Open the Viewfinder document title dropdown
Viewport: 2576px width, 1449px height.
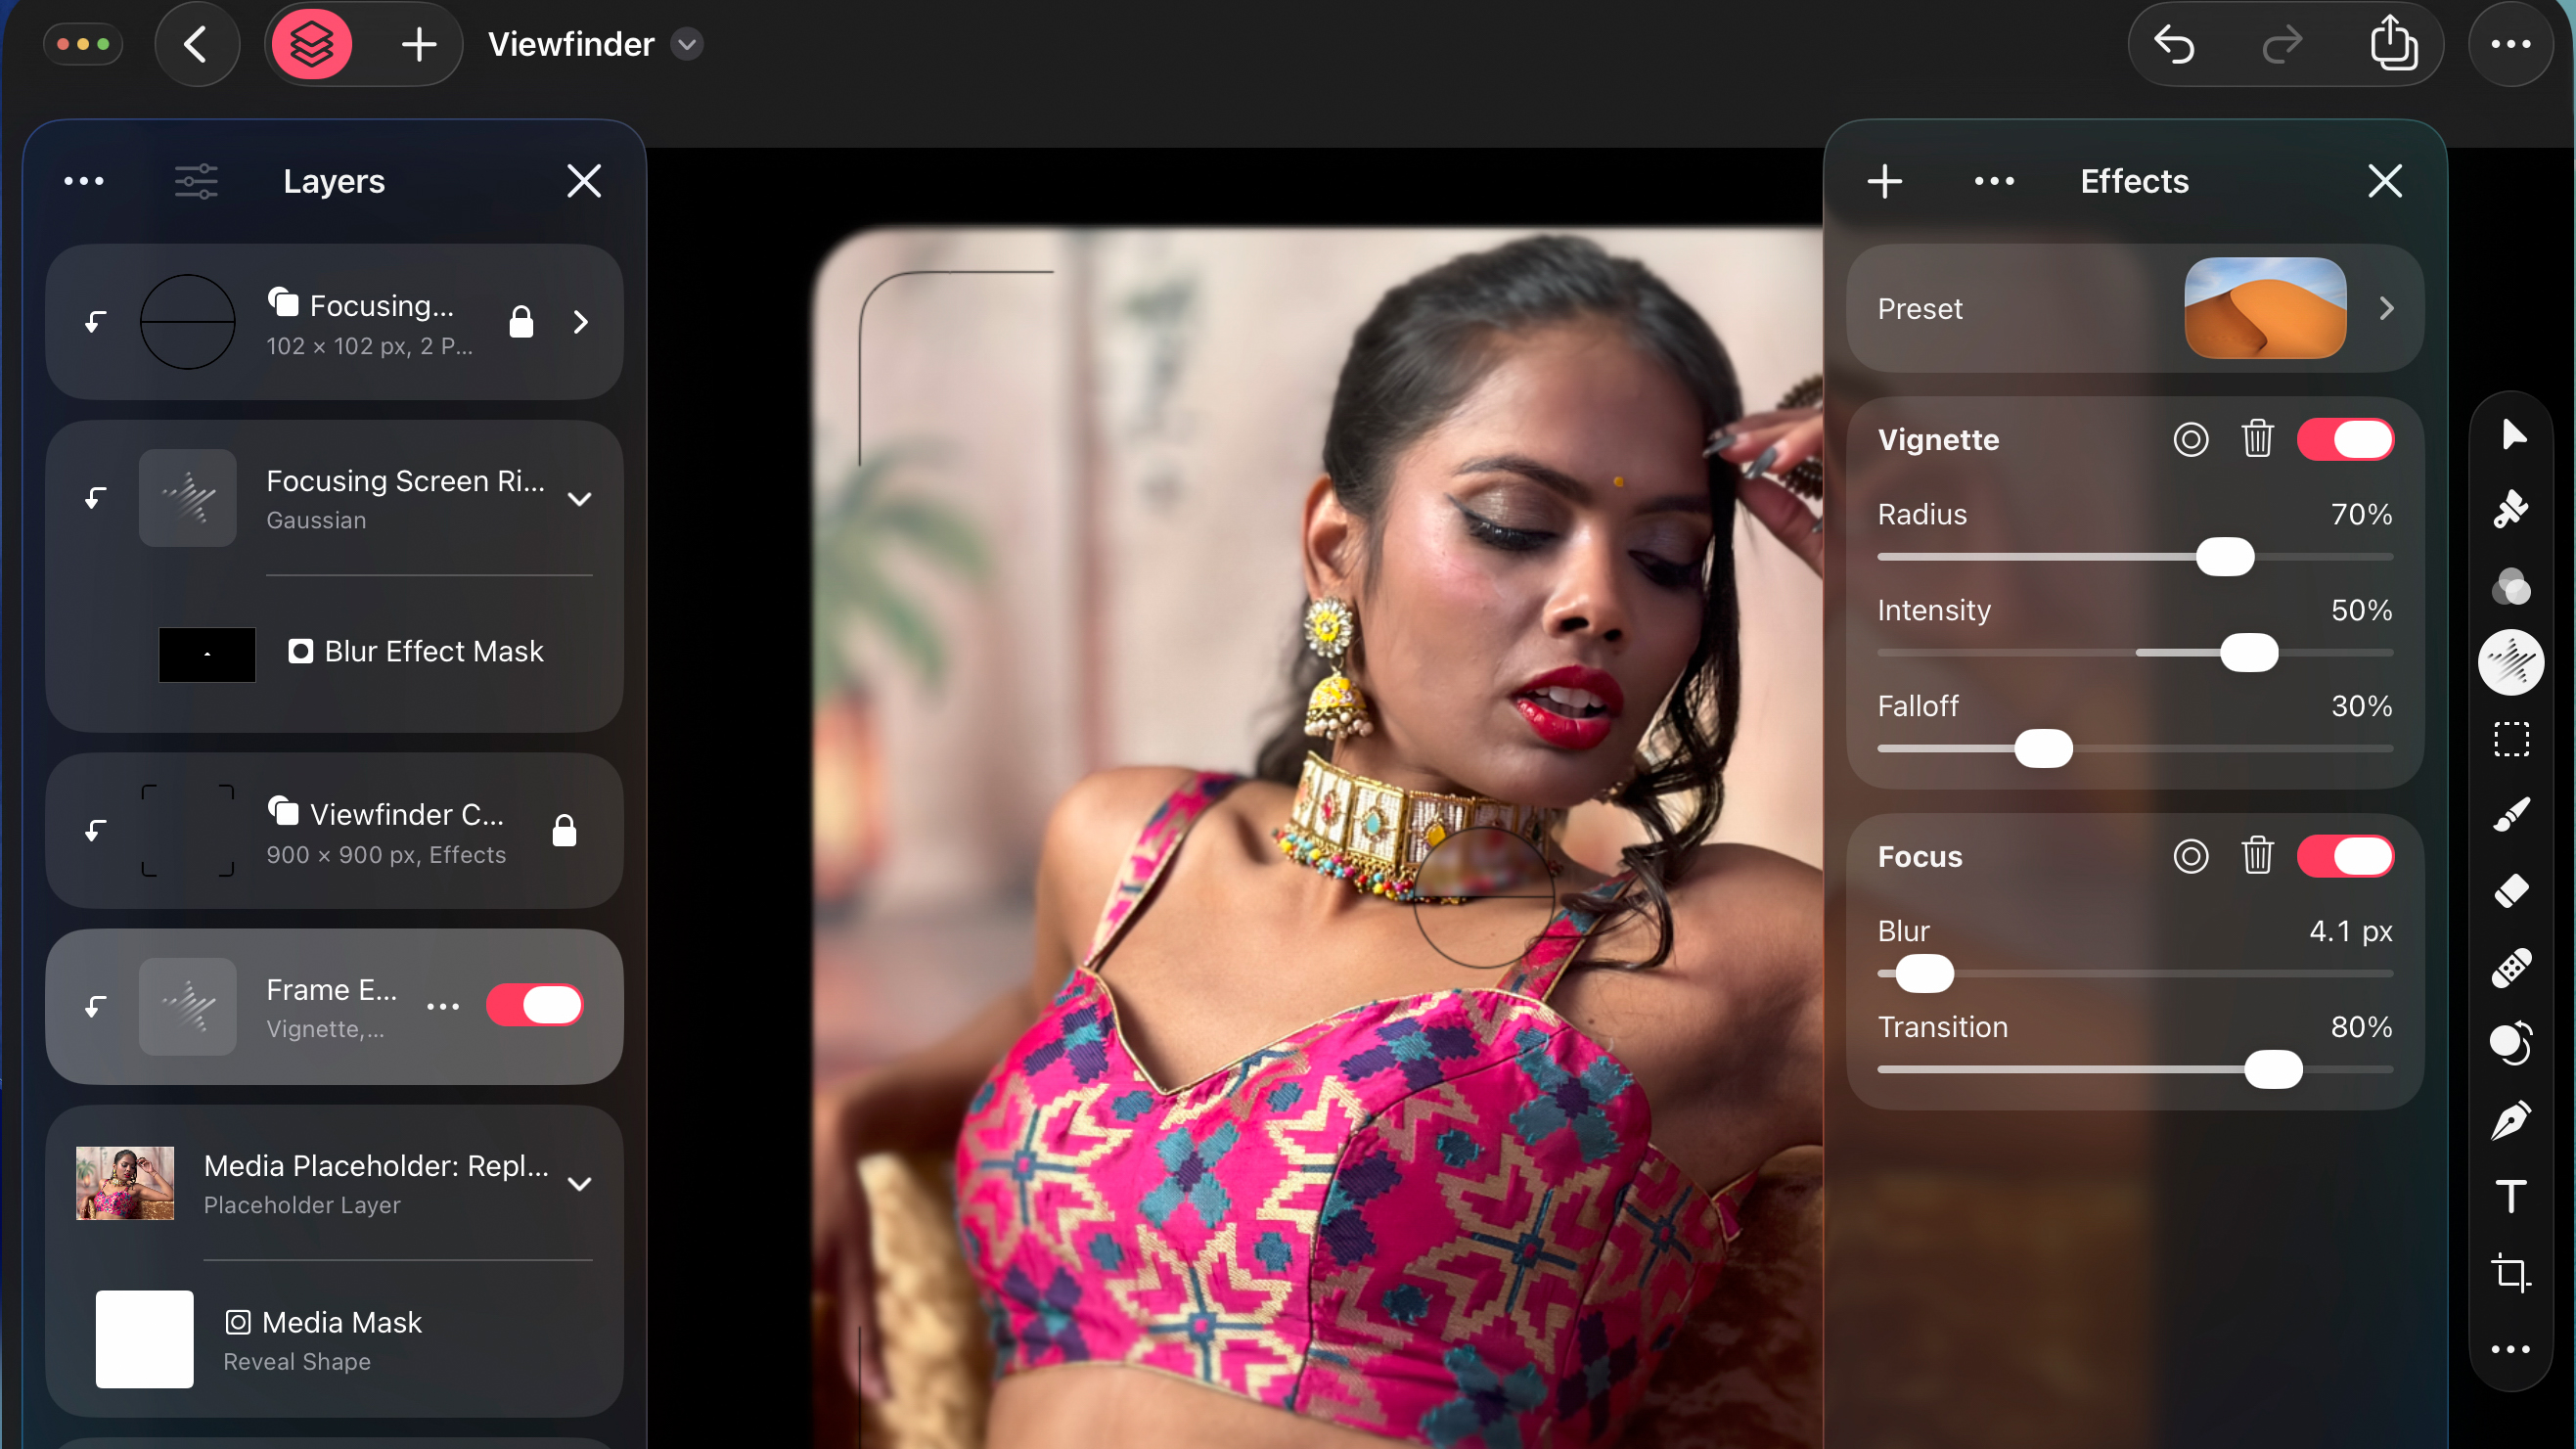687,44
